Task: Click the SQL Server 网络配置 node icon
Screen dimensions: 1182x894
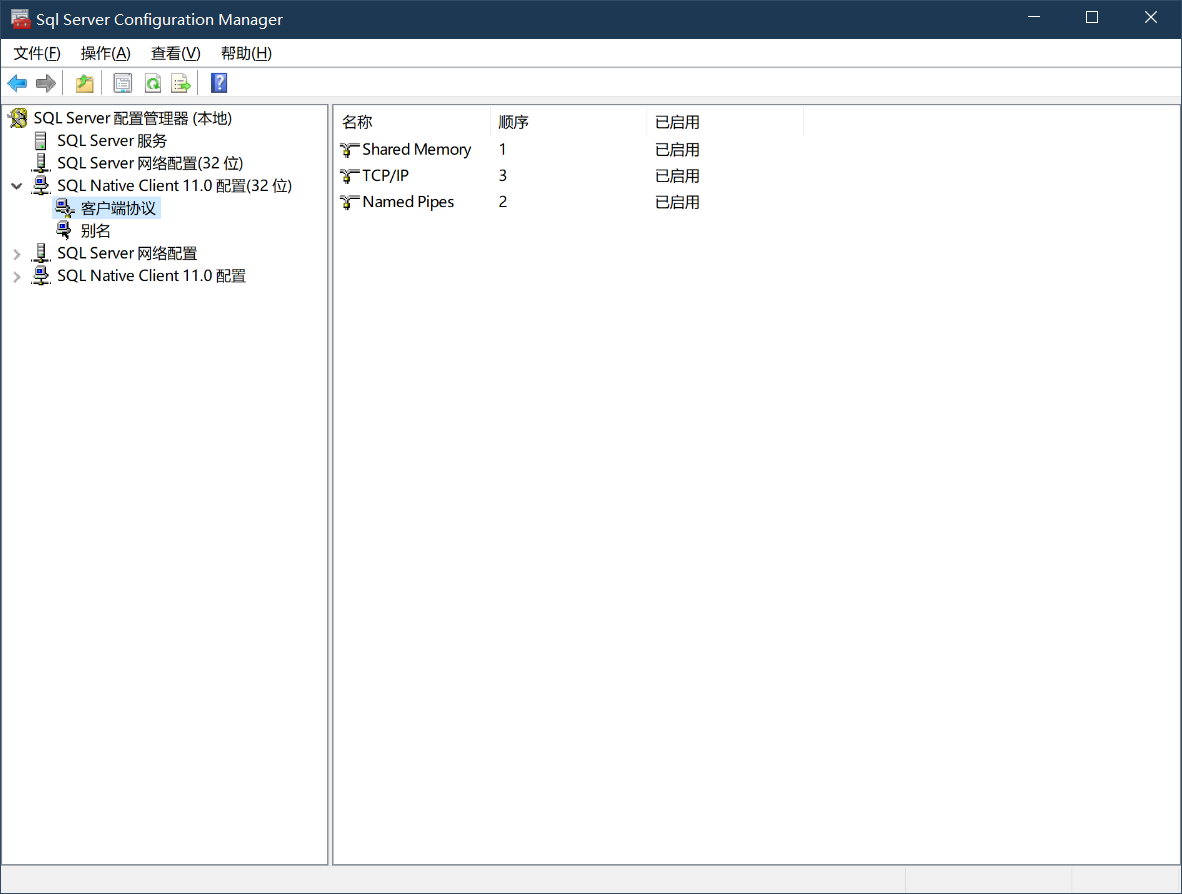Action: 41,253
